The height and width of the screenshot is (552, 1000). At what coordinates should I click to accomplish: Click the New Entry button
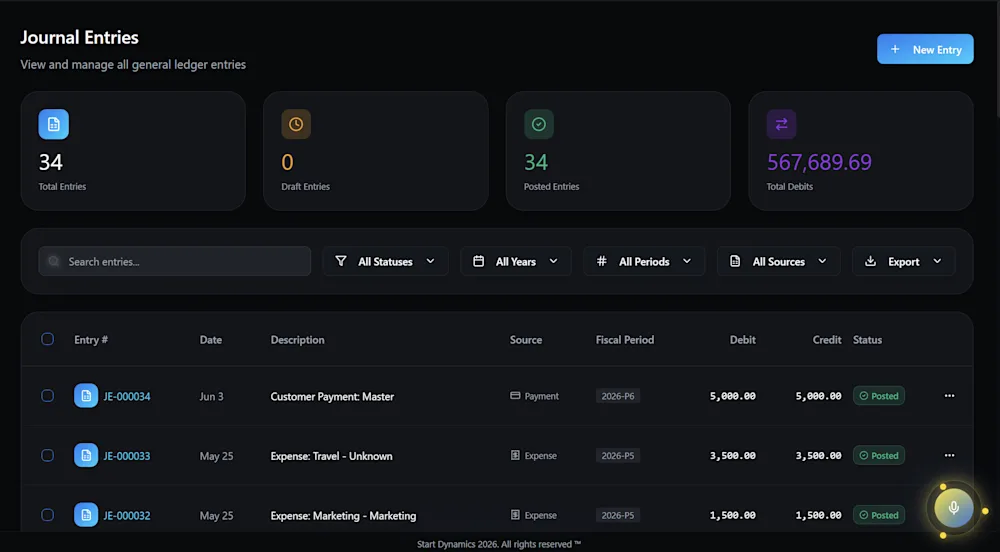[x=925, y=49]
